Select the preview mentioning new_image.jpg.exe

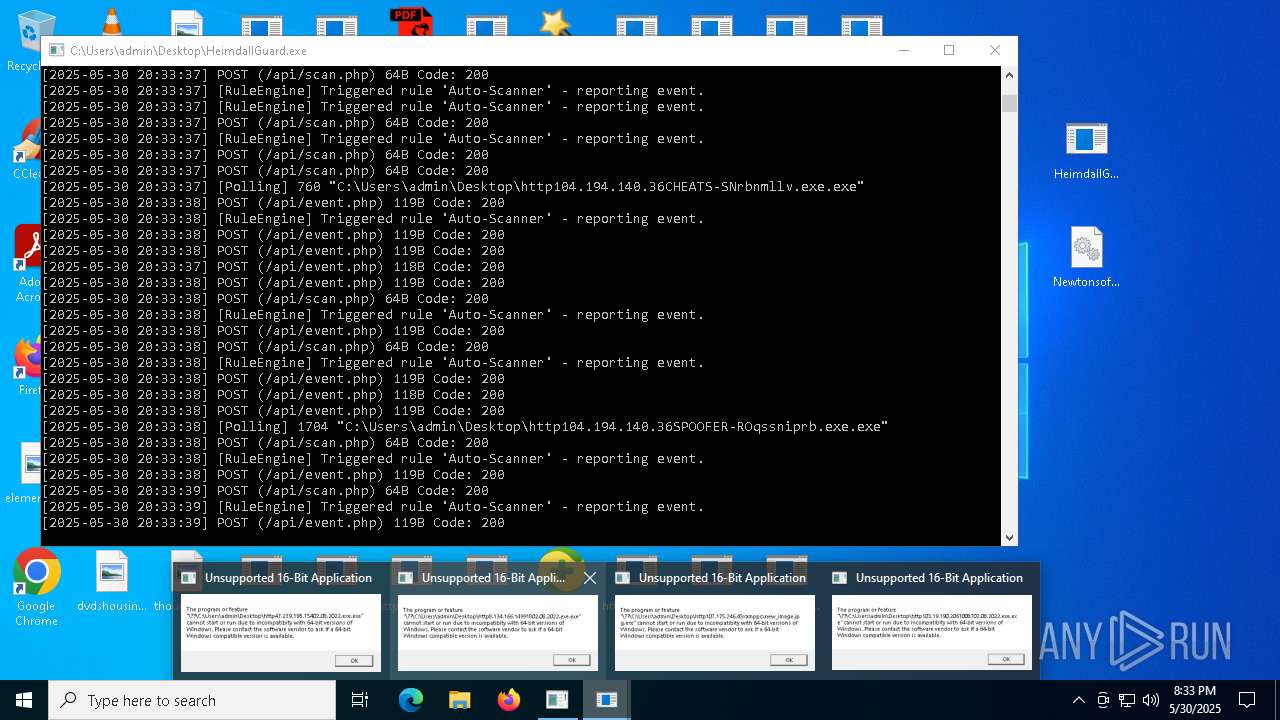pos(715,632)
